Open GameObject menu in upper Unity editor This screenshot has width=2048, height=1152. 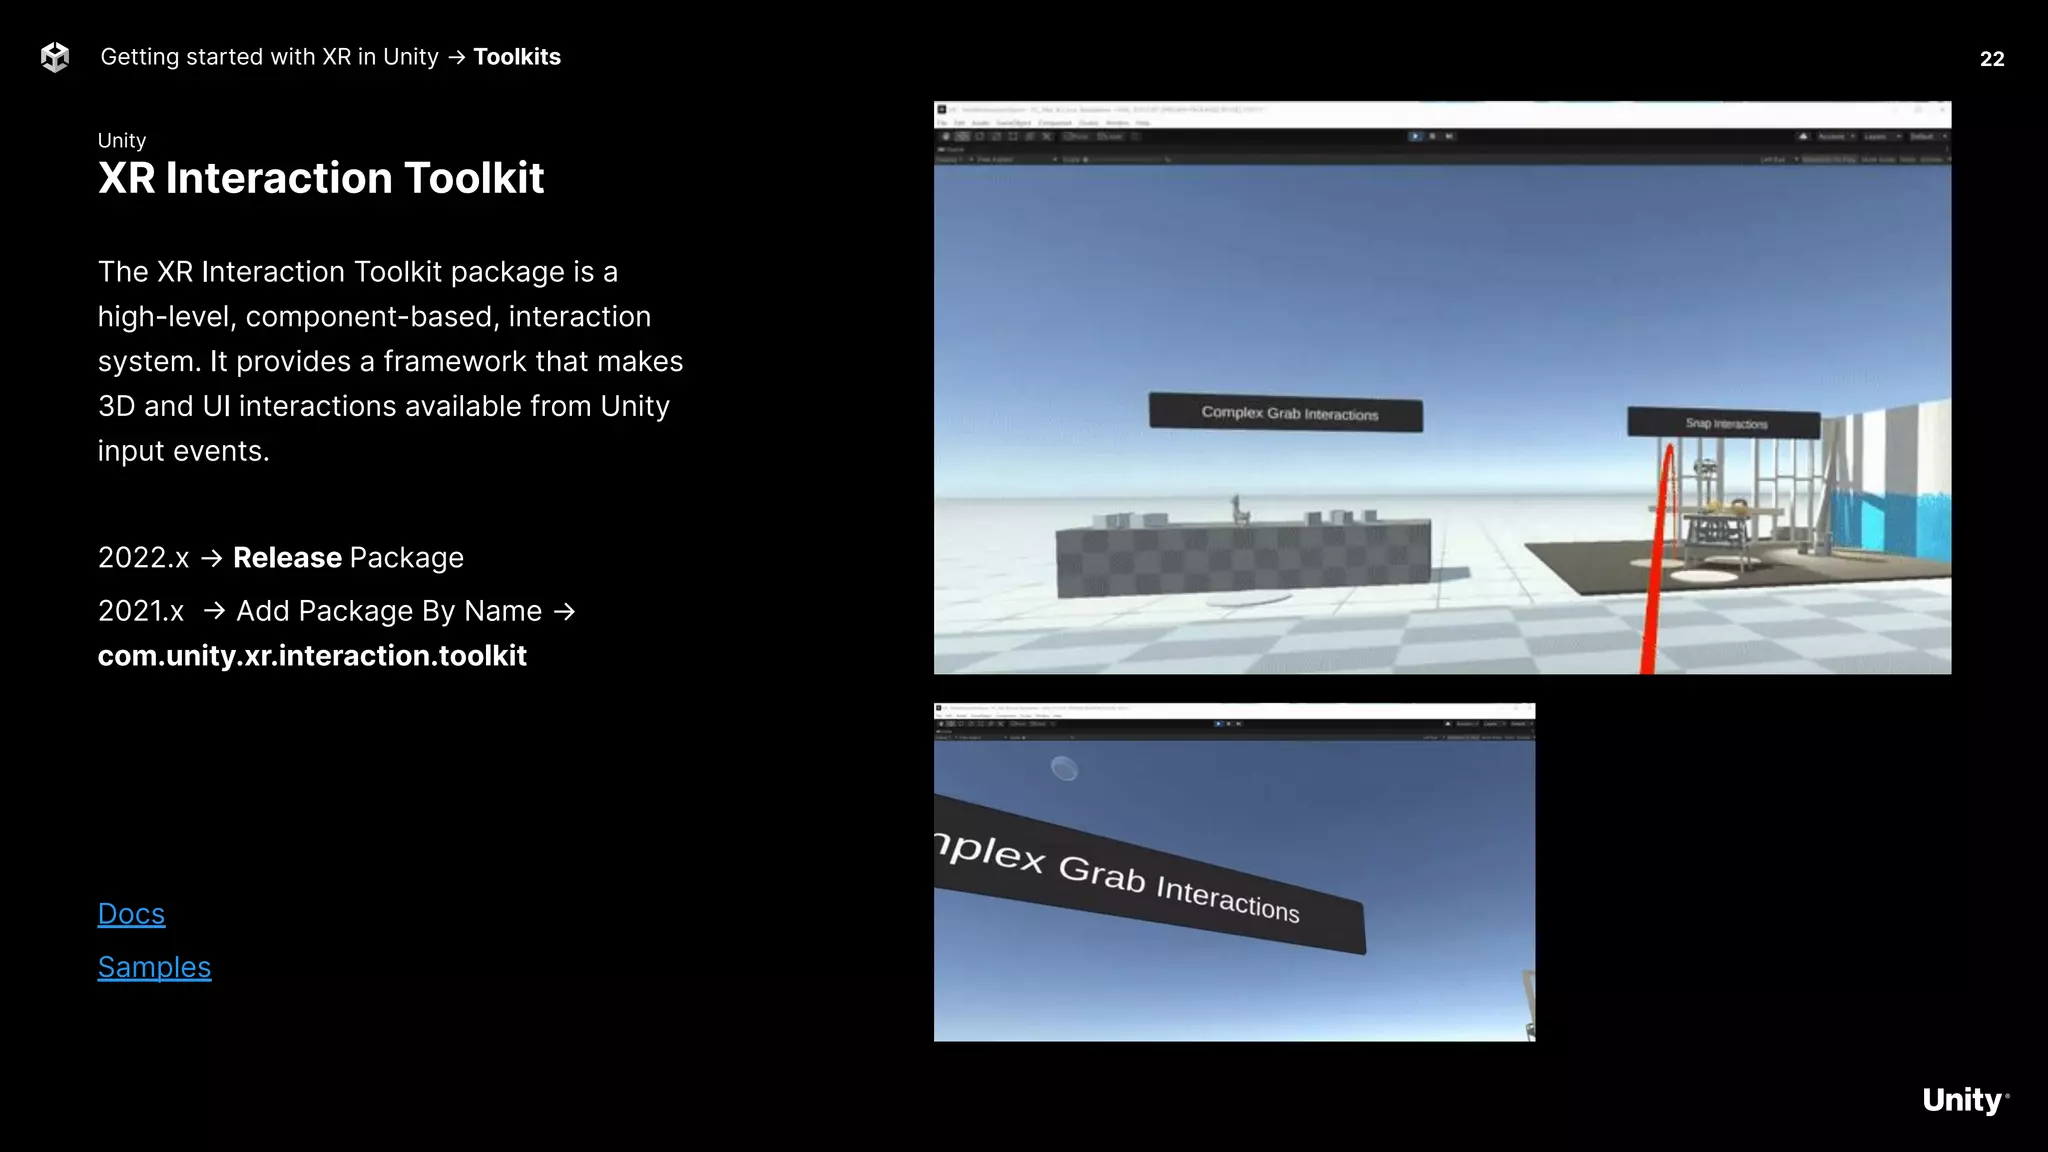pos(1014,123)
